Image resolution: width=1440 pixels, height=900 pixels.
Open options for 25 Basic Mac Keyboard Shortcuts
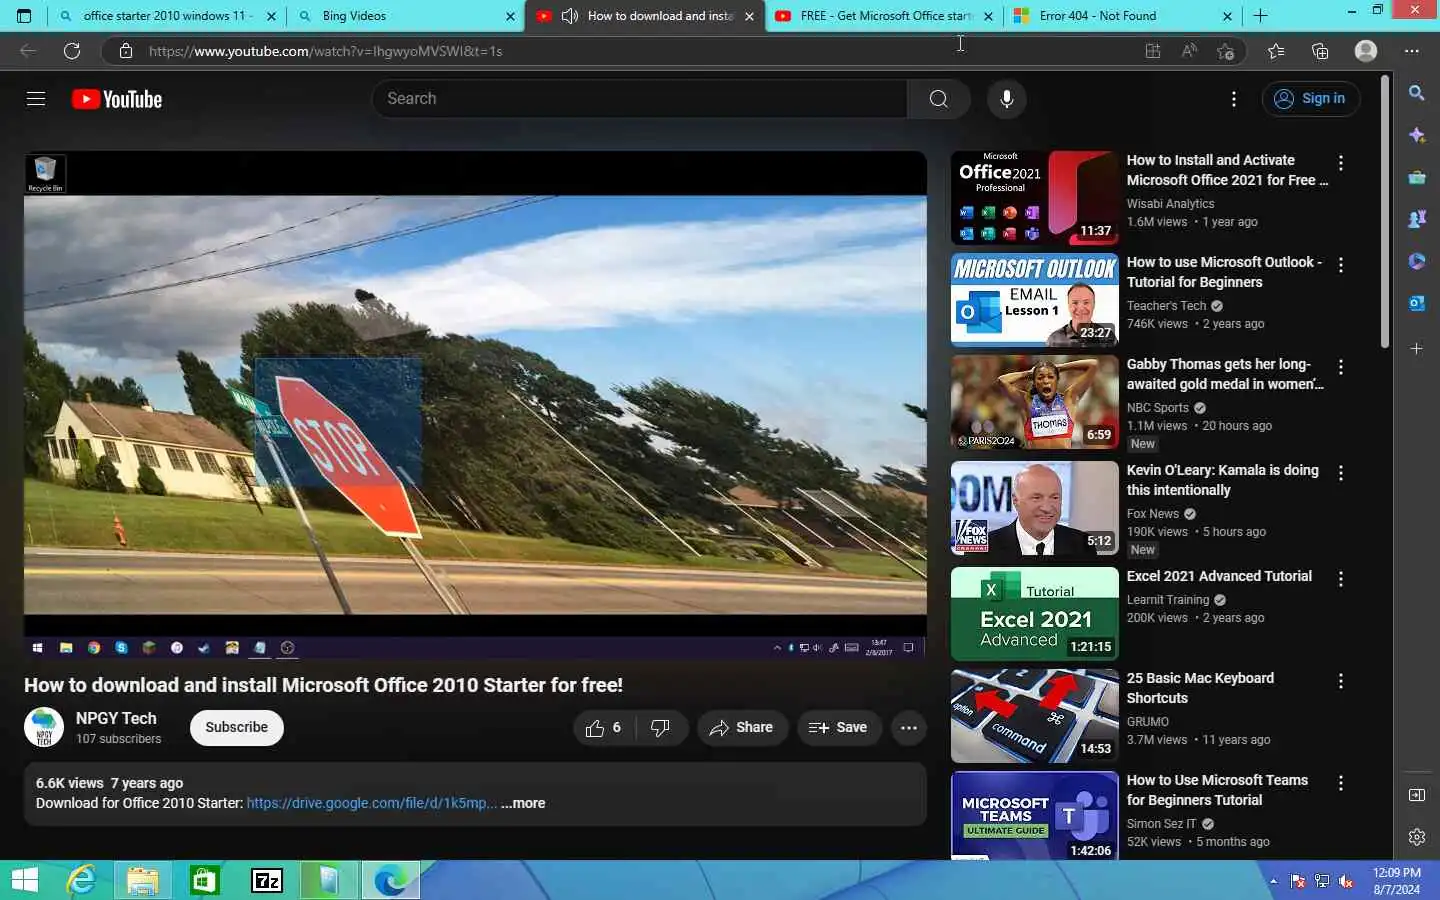1341,681
